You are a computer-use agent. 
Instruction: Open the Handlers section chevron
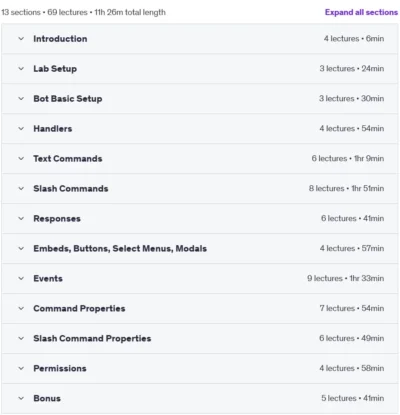[21, 129]
